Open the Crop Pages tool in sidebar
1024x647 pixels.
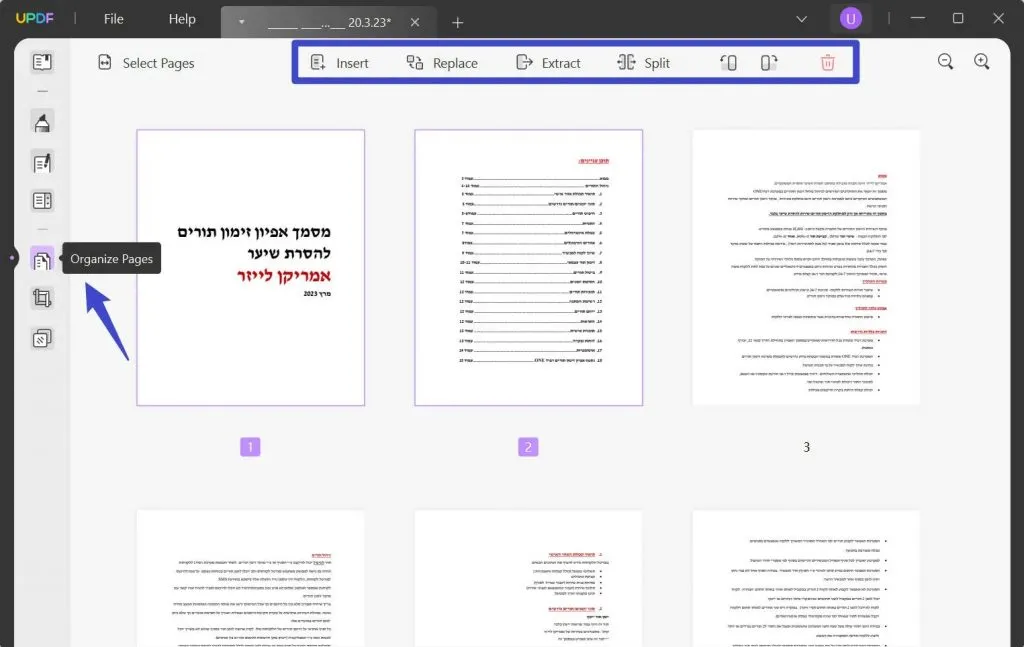coord(42,298)
